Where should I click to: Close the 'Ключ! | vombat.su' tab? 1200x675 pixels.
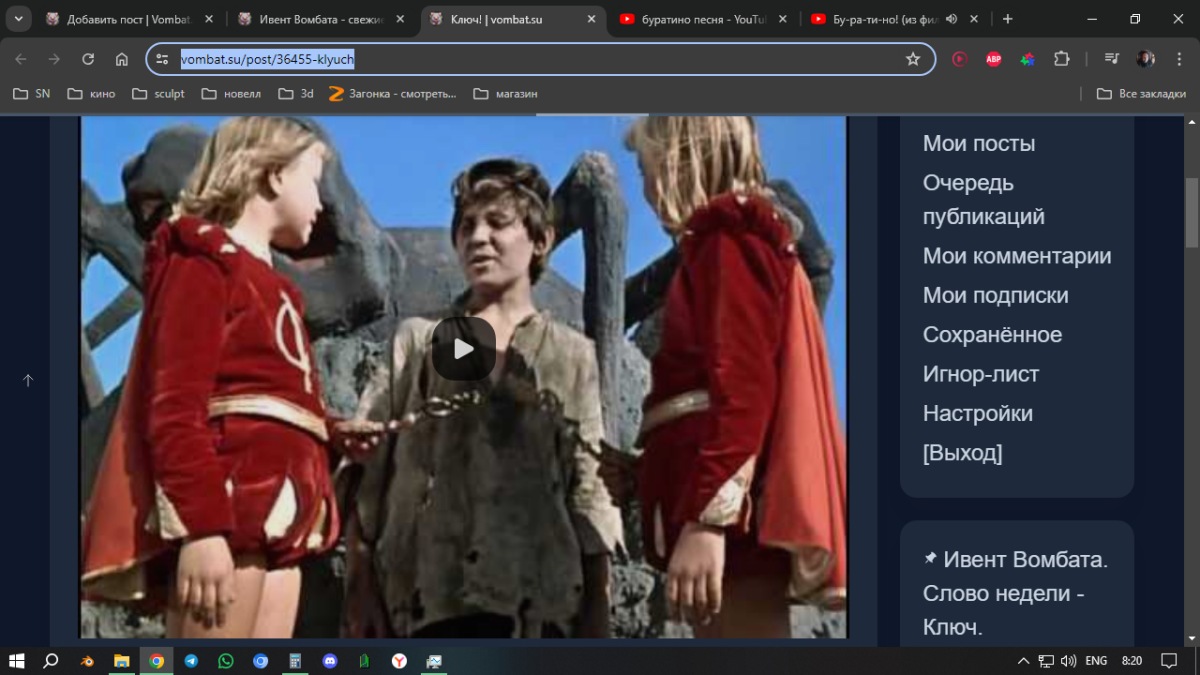(x=591, y=19)
